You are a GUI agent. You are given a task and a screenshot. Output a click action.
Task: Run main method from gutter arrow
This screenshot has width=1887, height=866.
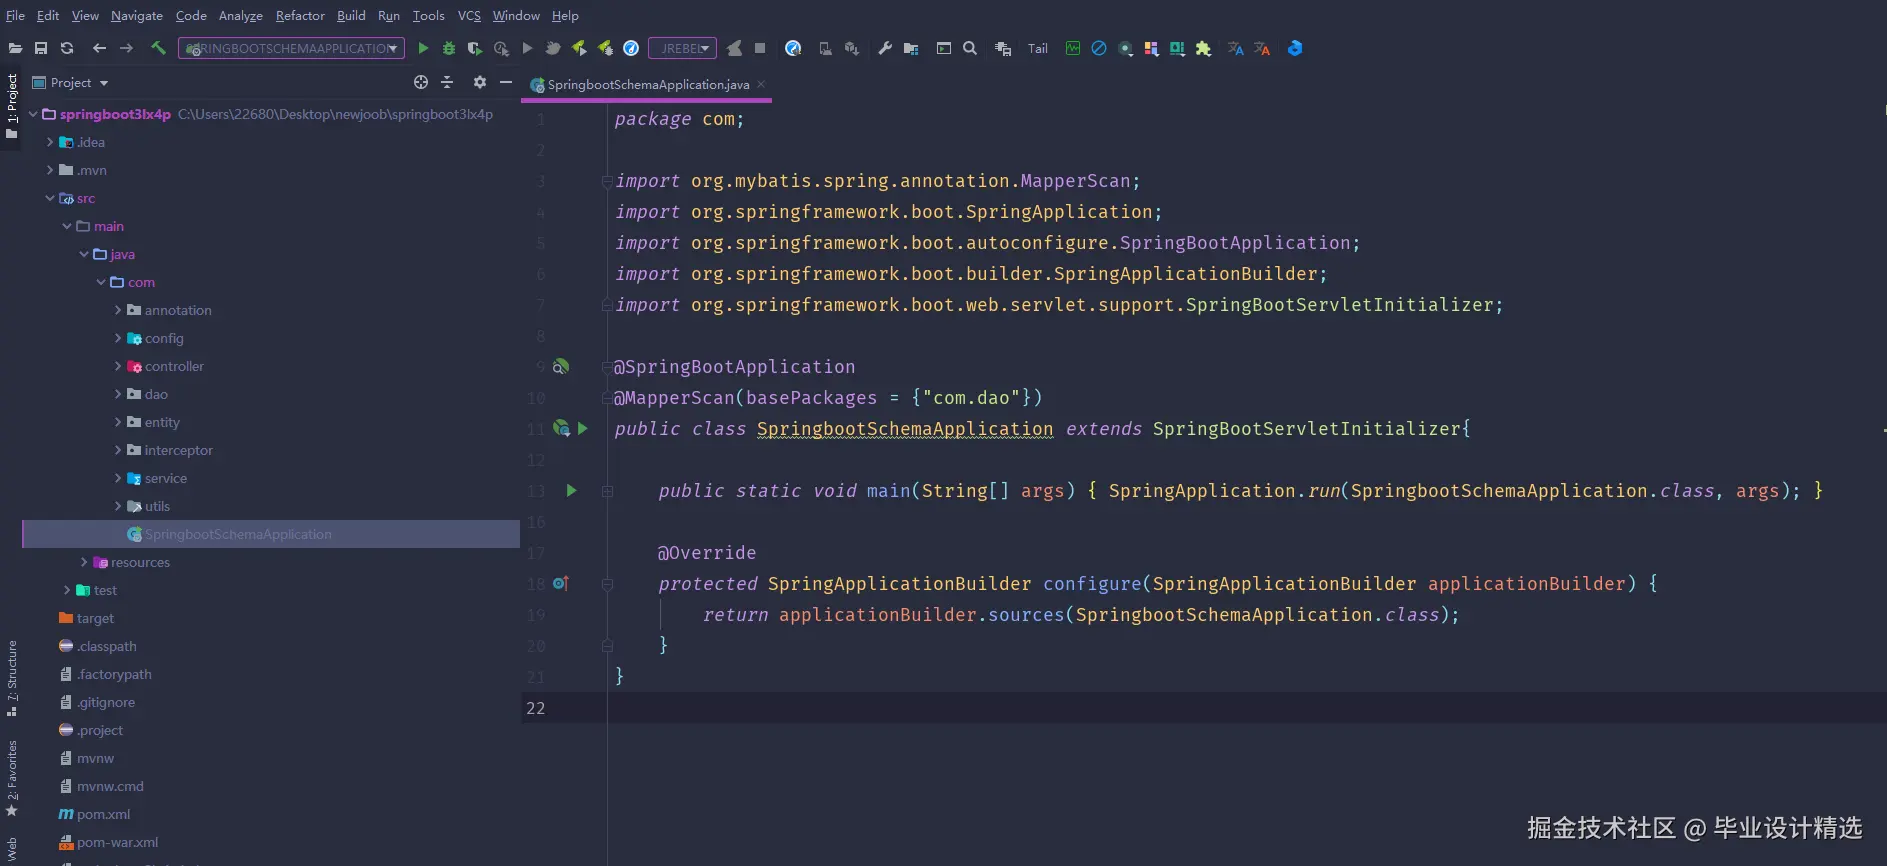click(571, 490)
